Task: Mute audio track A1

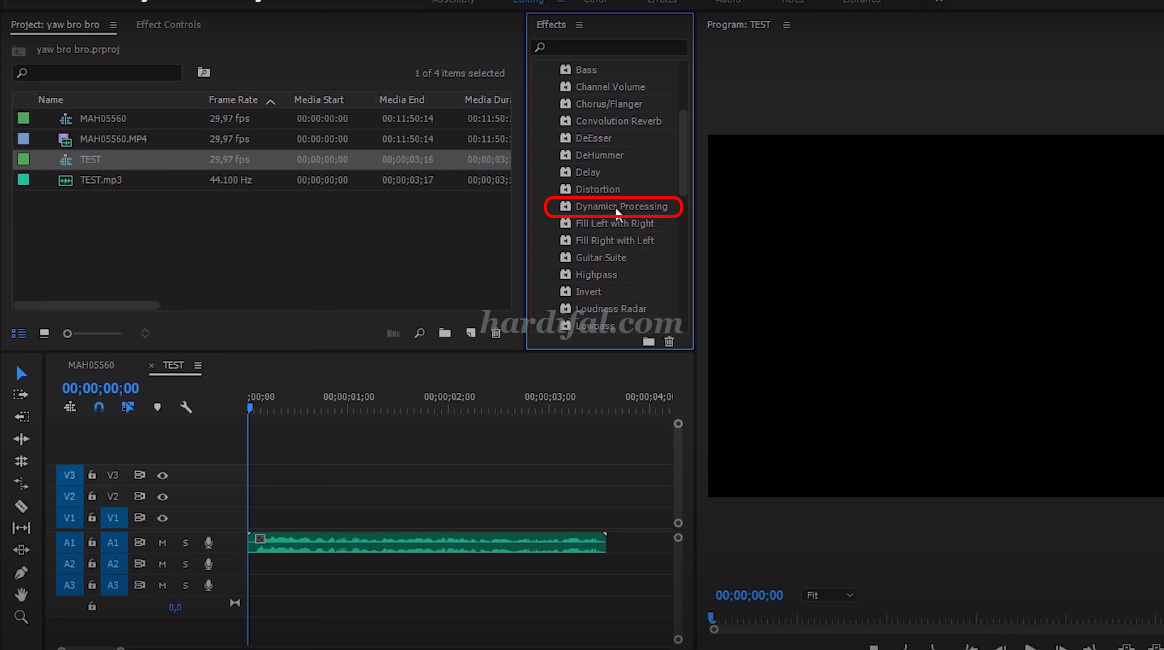Action: [x=162, y=543]
